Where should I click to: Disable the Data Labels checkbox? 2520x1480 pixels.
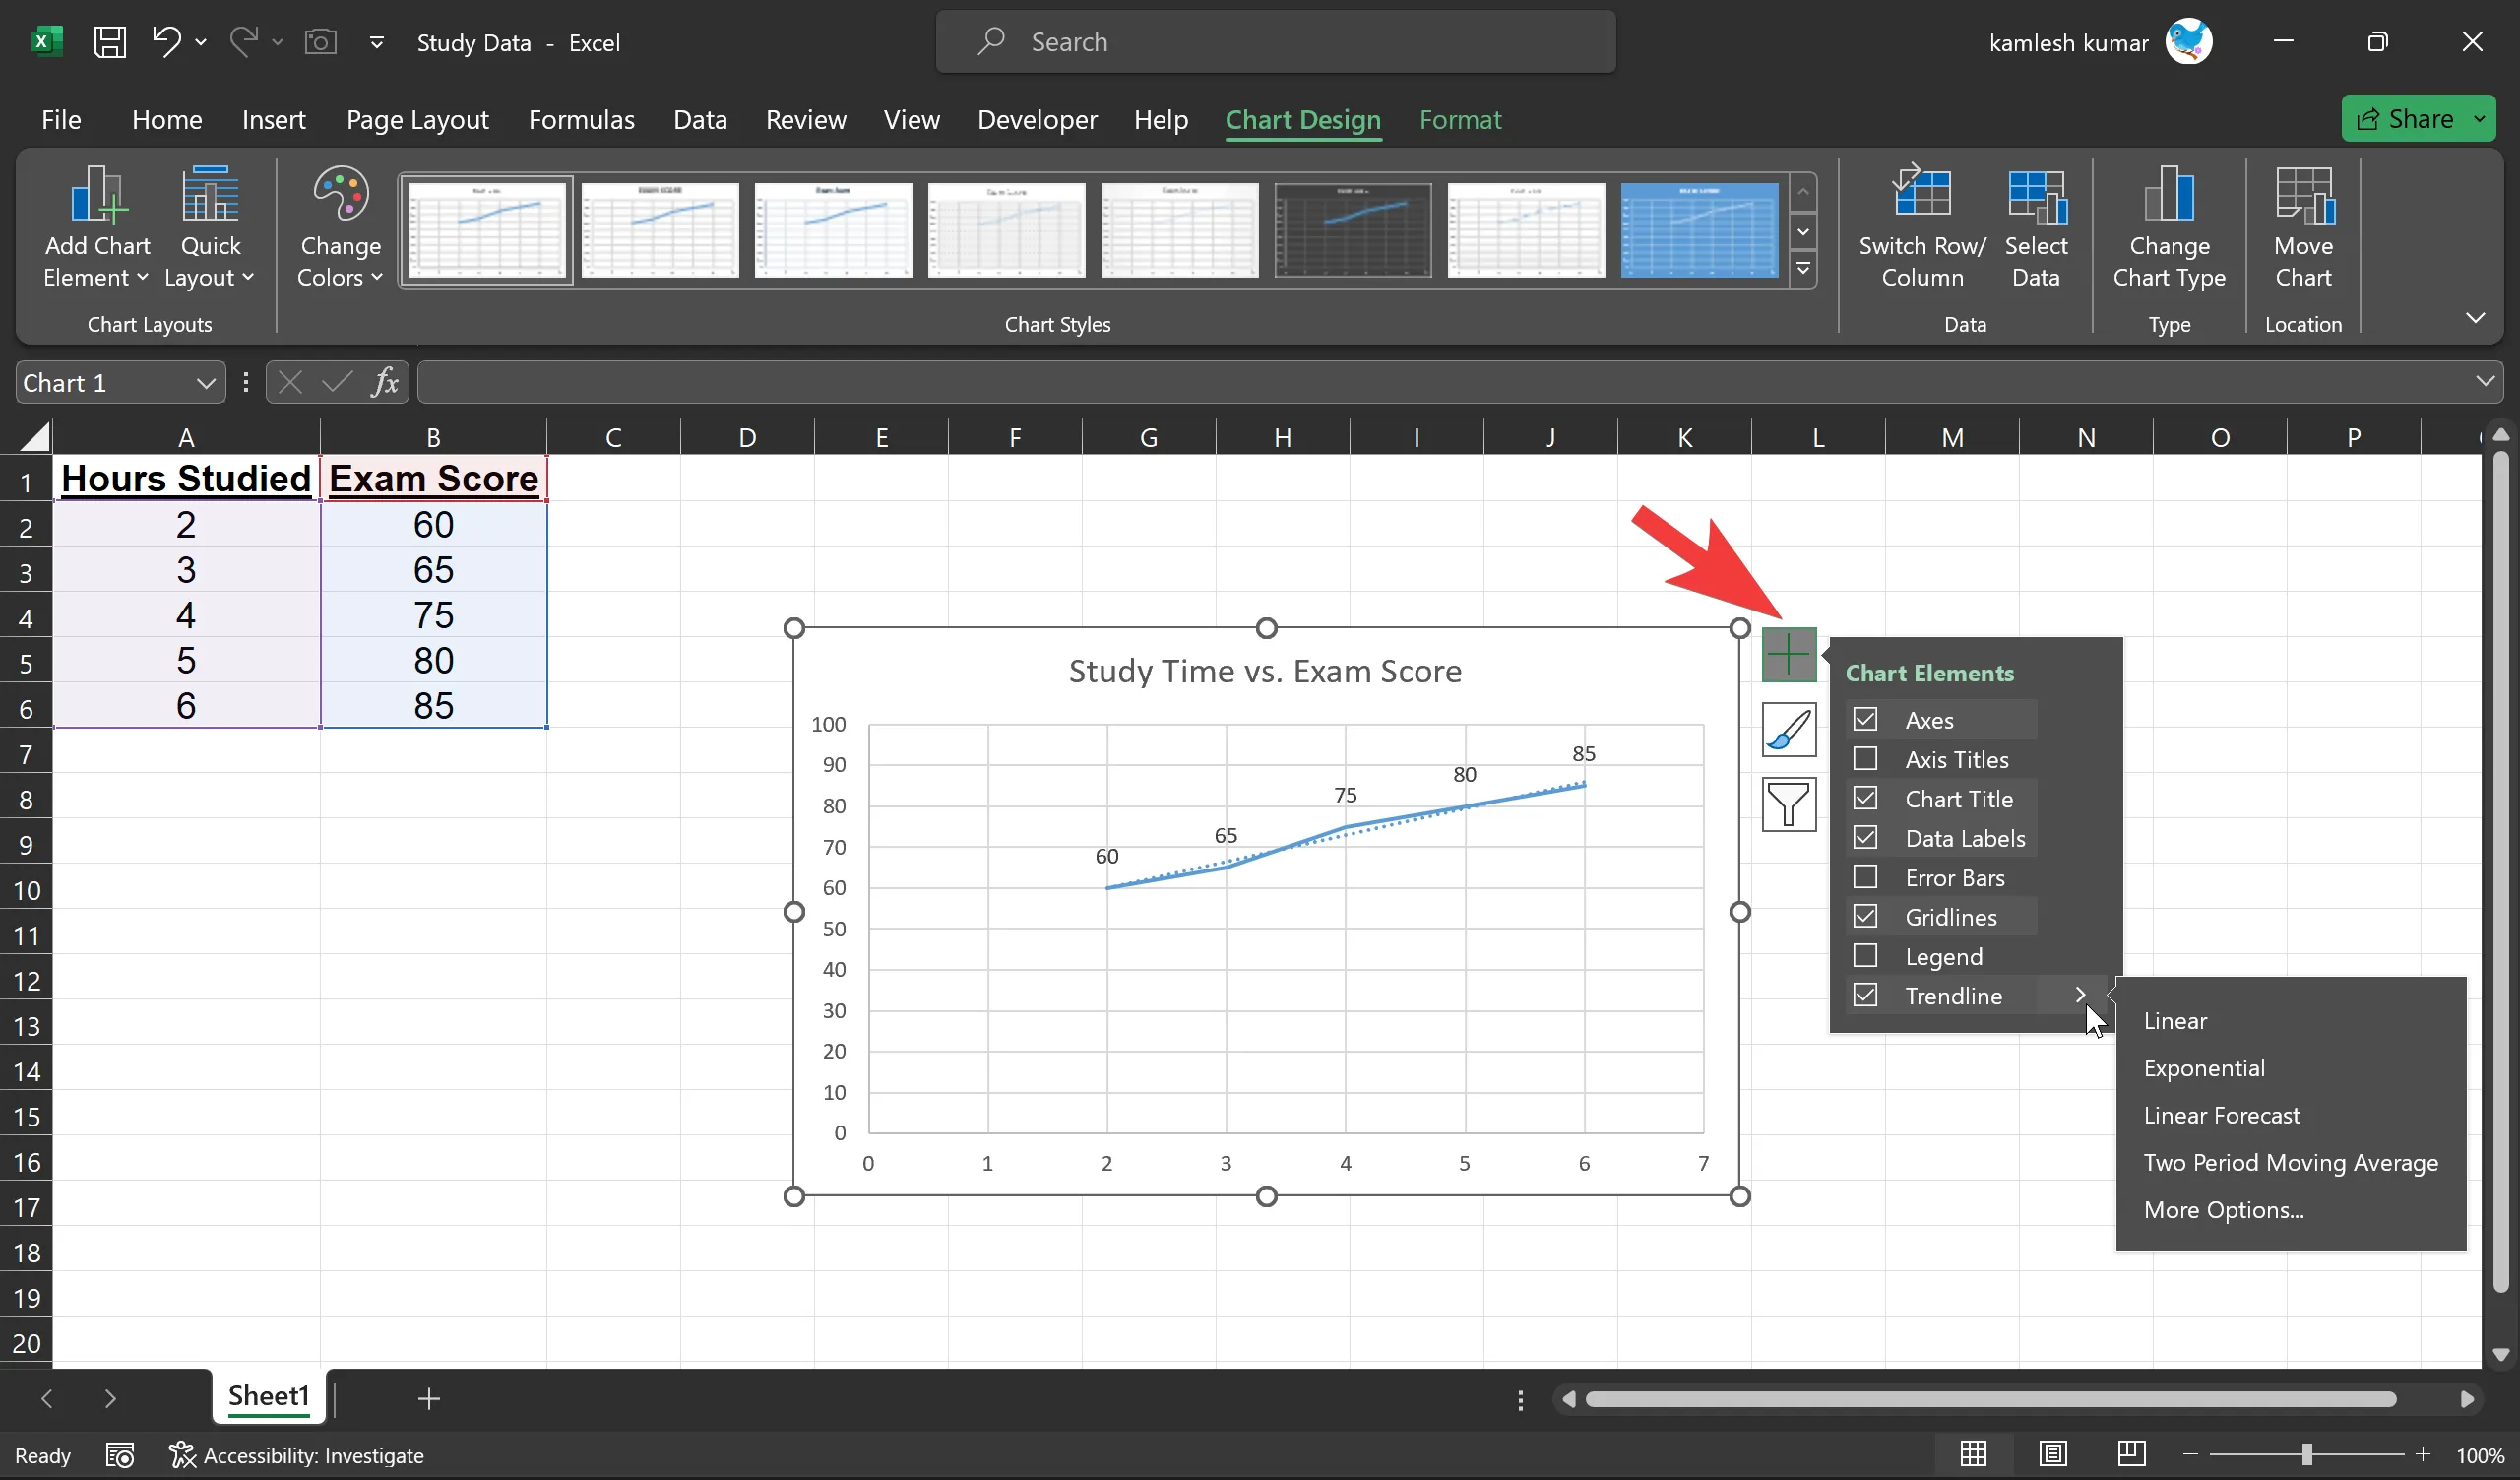1865,837
